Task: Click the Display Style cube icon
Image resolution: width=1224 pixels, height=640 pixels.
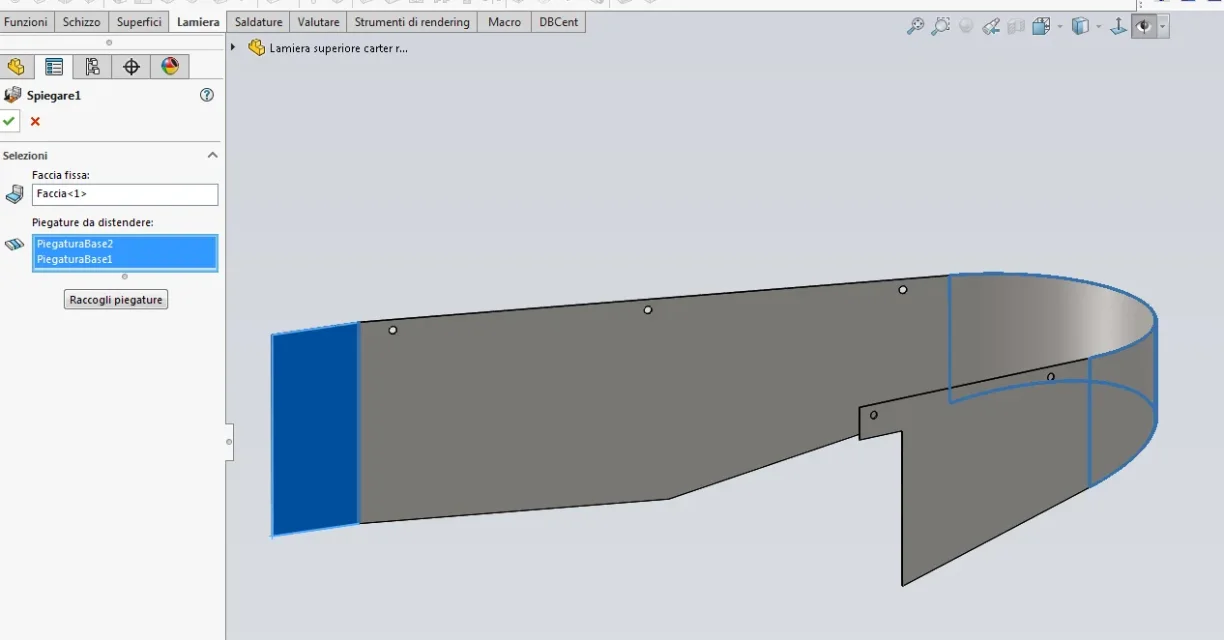Action: click(1080, 27)
